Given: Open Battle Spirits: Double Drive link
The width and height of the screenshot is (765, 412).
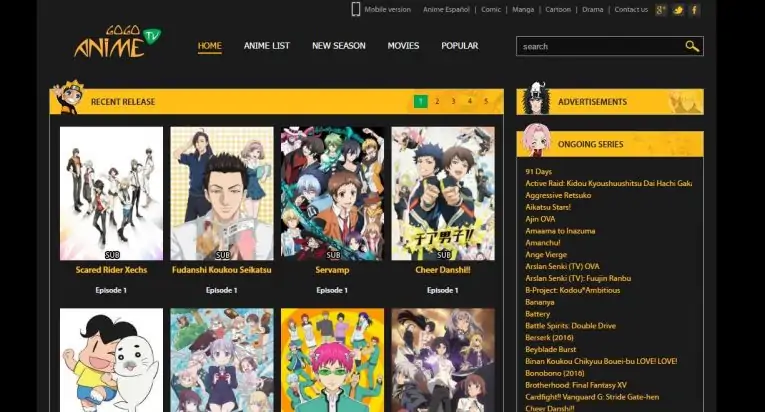Looking at the screenshot, I should 570,326.
